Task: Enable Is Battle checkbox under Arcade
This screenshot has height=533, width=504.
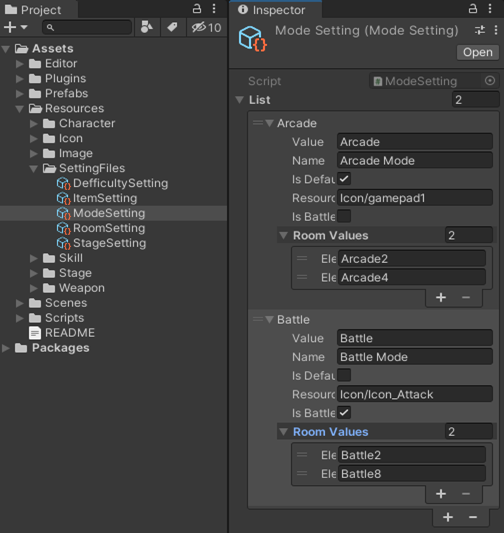Action: pos(344,217)
